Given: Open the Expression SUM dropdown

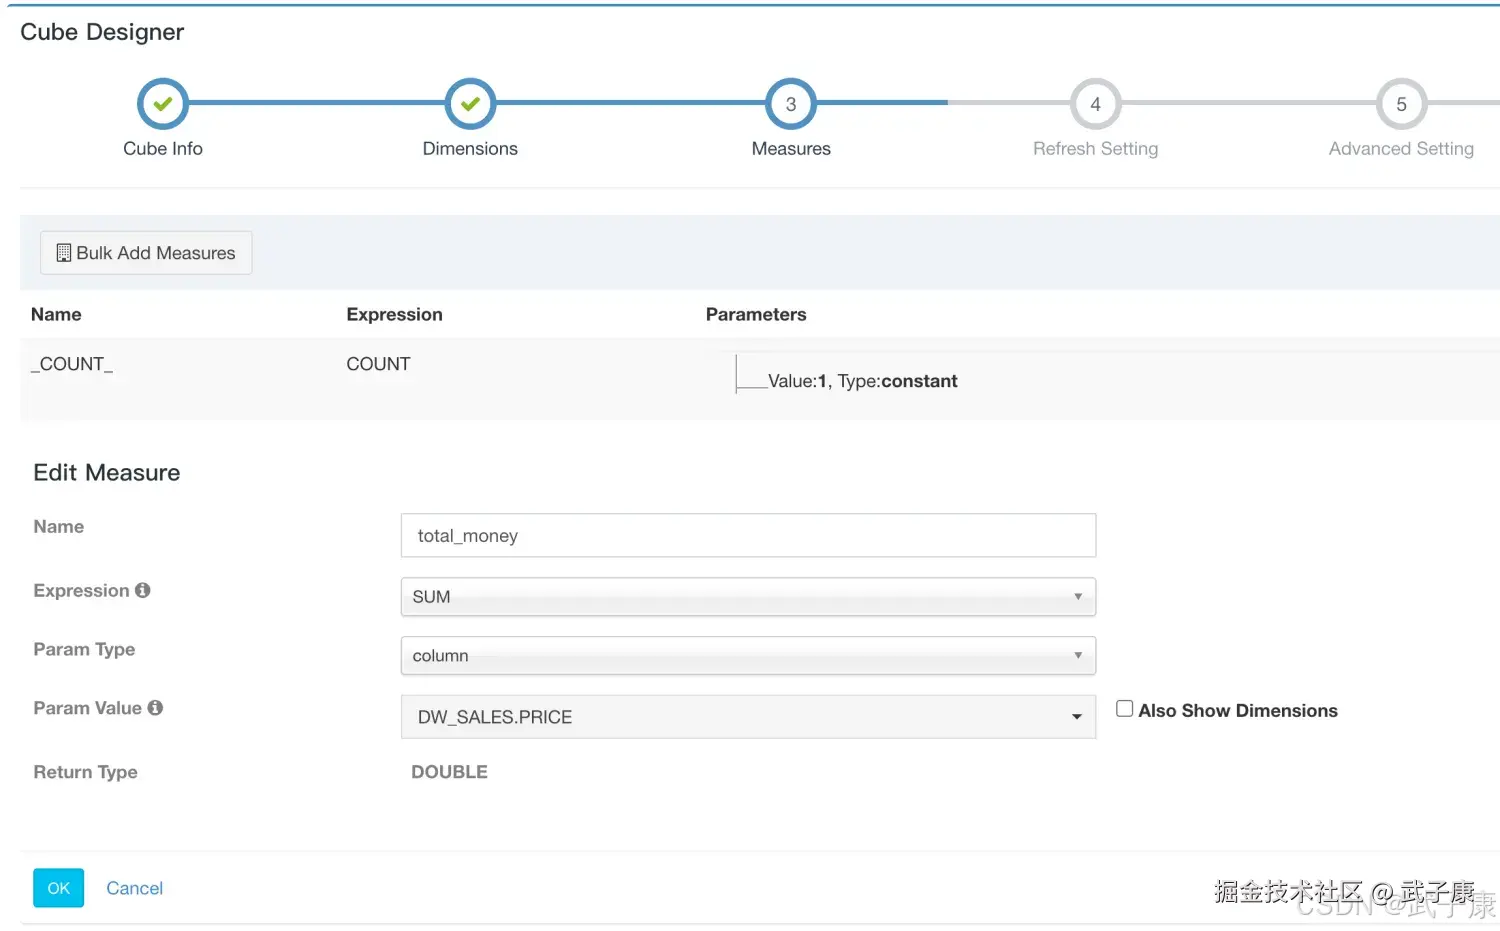Looking at the screenshot, I should (x=747, y=597).
